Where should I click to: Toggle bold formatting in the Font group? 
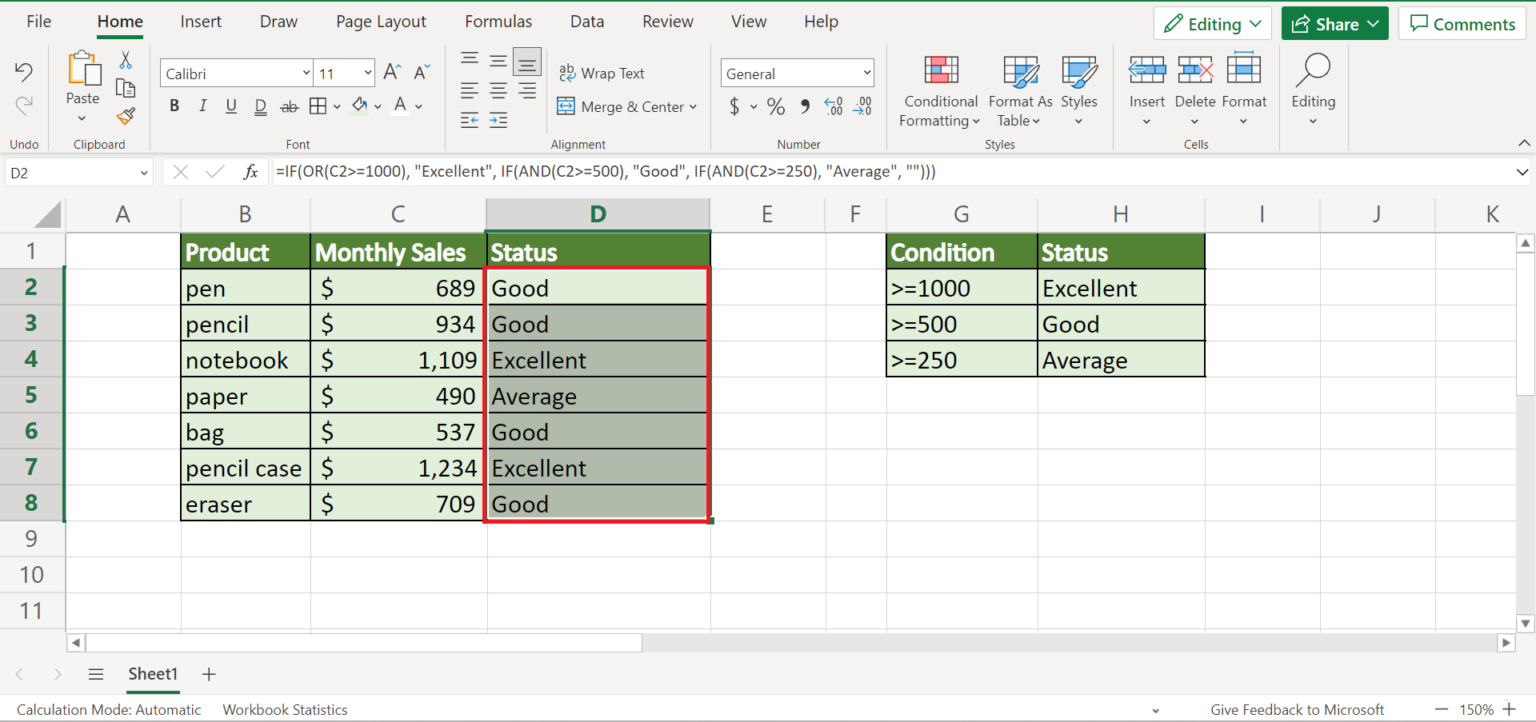[175, 105]
